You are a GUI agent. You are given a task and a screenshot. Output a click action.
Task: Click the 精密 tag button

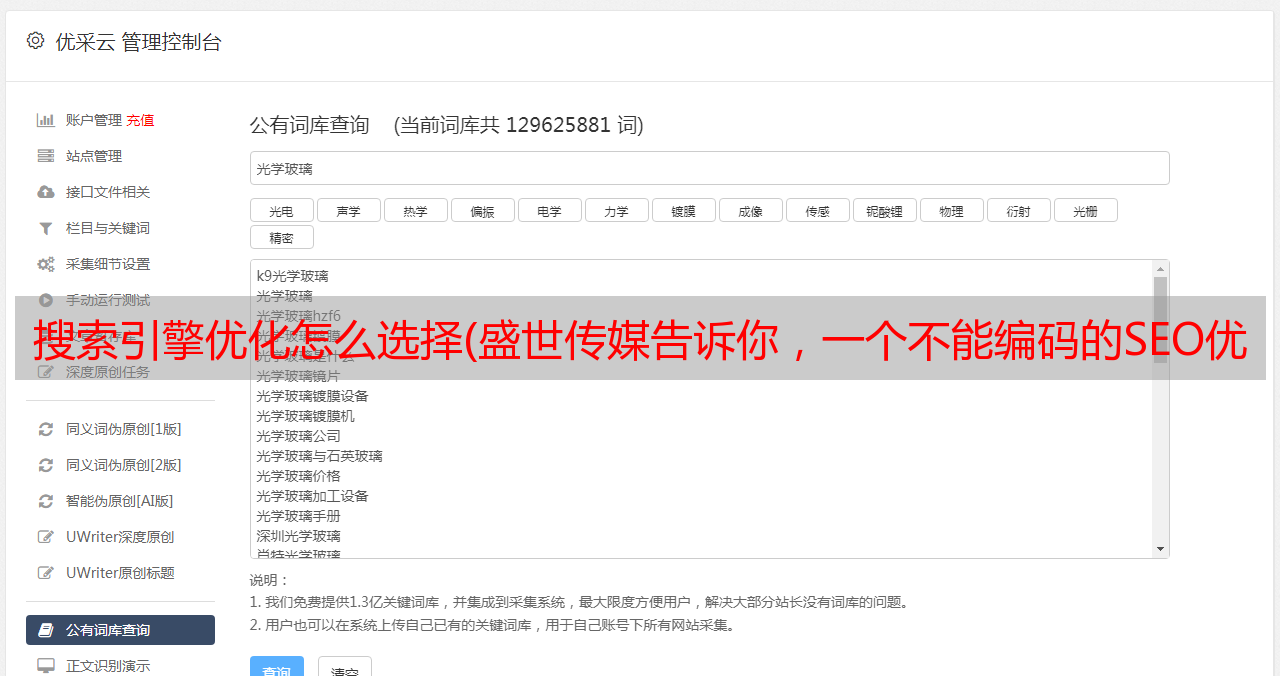(x=281, y=238)
